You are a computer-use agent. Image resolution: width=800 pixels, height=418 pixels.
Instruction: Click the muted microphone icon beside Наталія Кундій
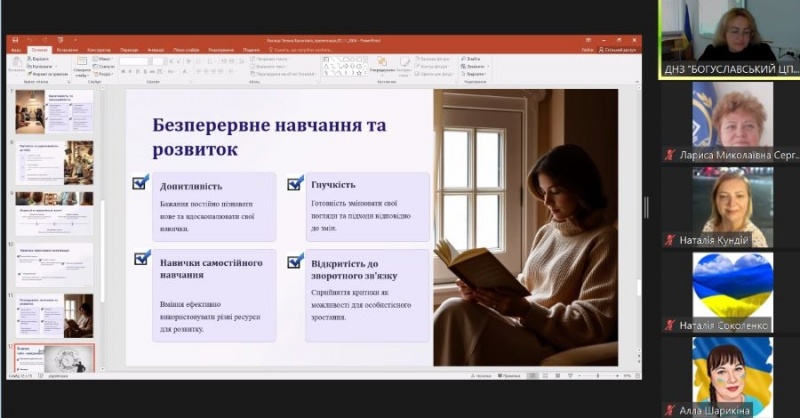(671, 240)
